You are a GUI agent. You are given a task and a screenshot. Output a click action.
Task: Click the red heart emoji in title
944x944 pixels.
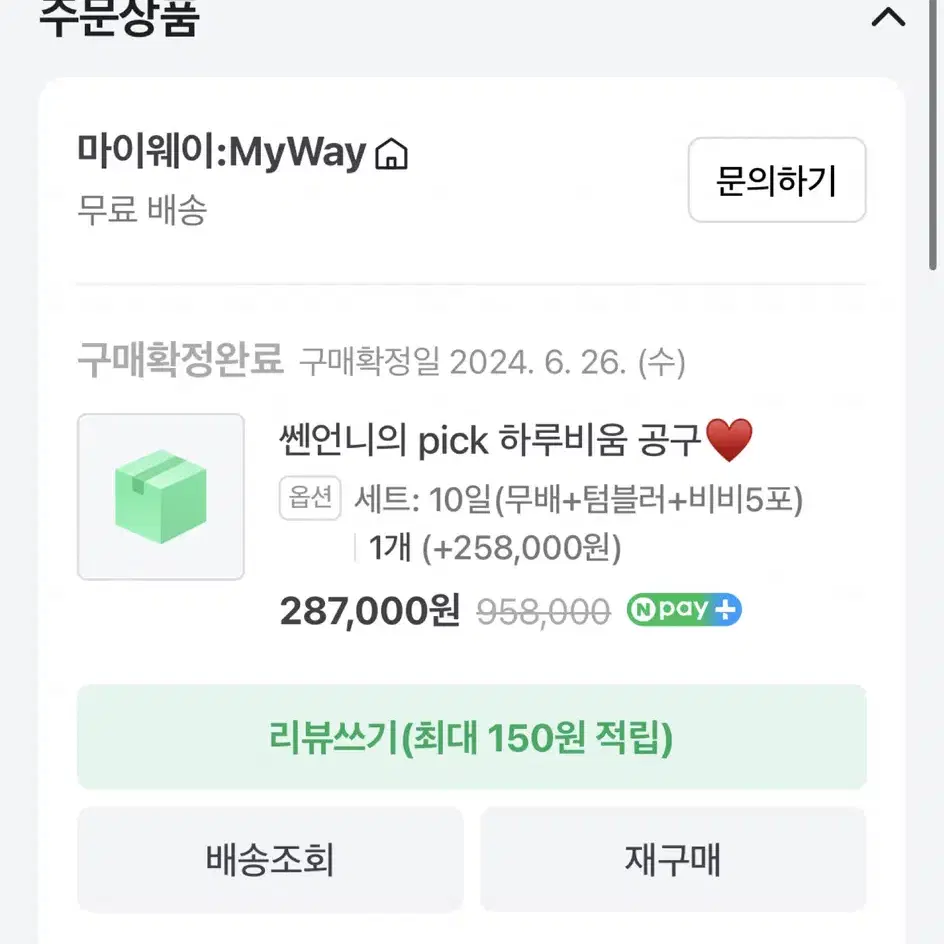tap(728, 440)
